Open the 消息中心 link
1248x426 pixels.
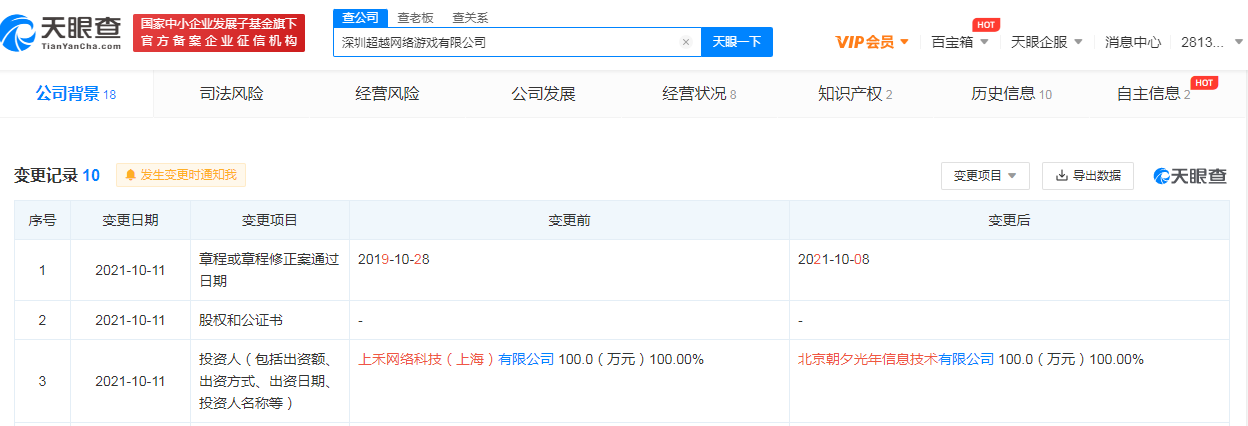1133,42
